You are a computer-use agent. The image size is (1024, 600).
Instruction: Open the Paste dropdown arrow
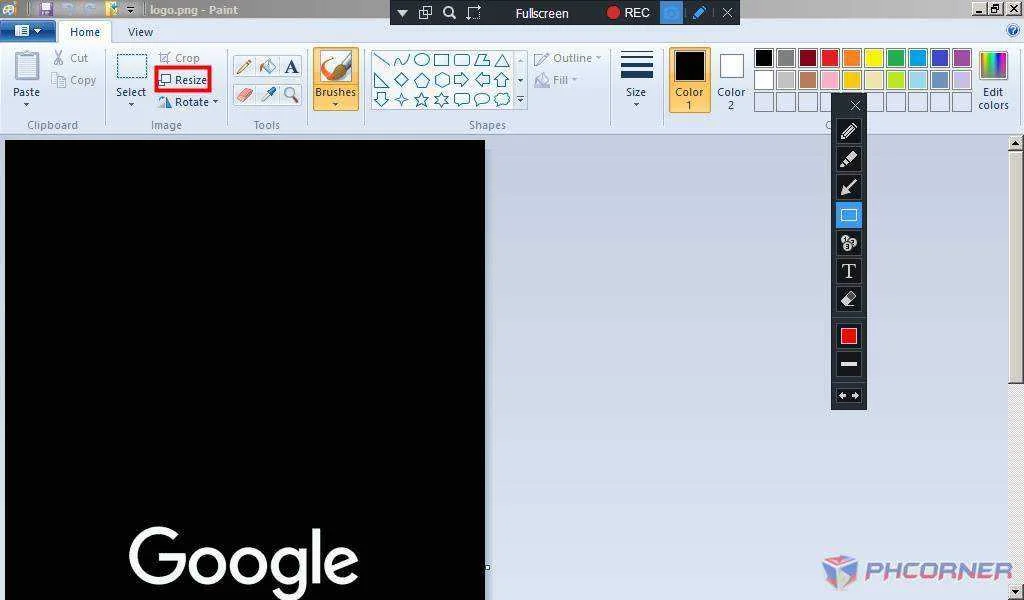pyautogui.click(x=26, y=105)
